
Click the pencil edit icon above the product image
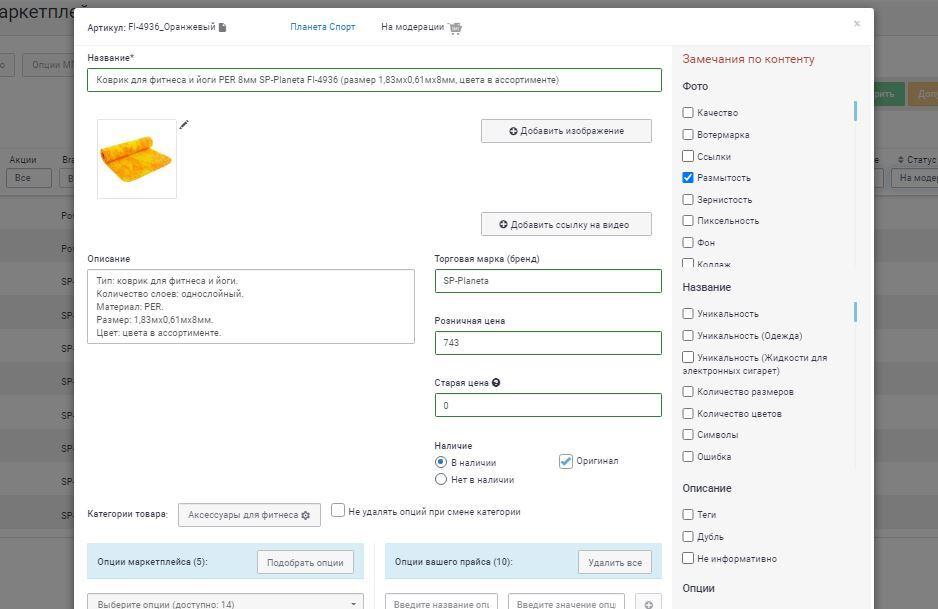pos(184,125)
